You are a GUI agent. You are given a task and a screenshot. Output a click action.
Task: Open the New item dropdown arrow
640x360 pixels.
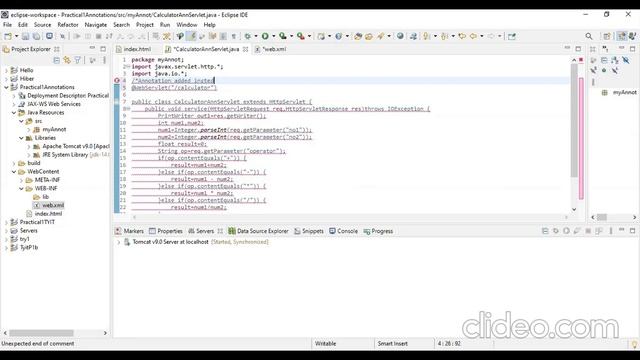coord(16,36)
